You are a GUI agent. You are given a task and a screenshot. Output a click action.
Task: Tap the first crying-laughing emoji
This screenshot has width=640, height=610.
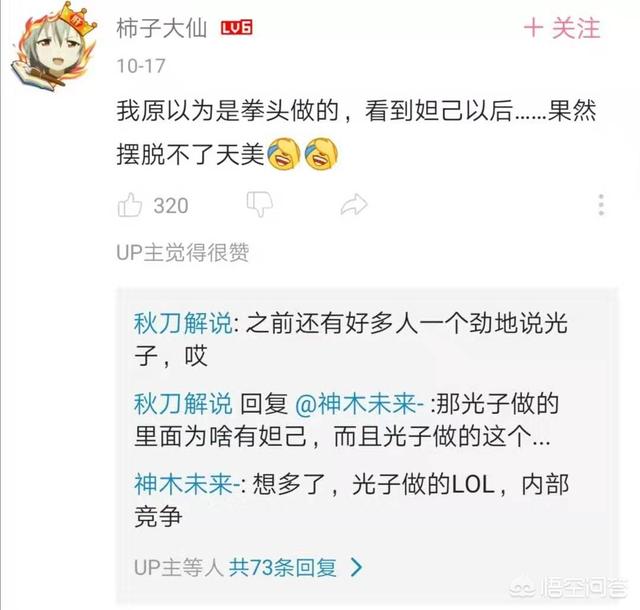coord(284,154)
